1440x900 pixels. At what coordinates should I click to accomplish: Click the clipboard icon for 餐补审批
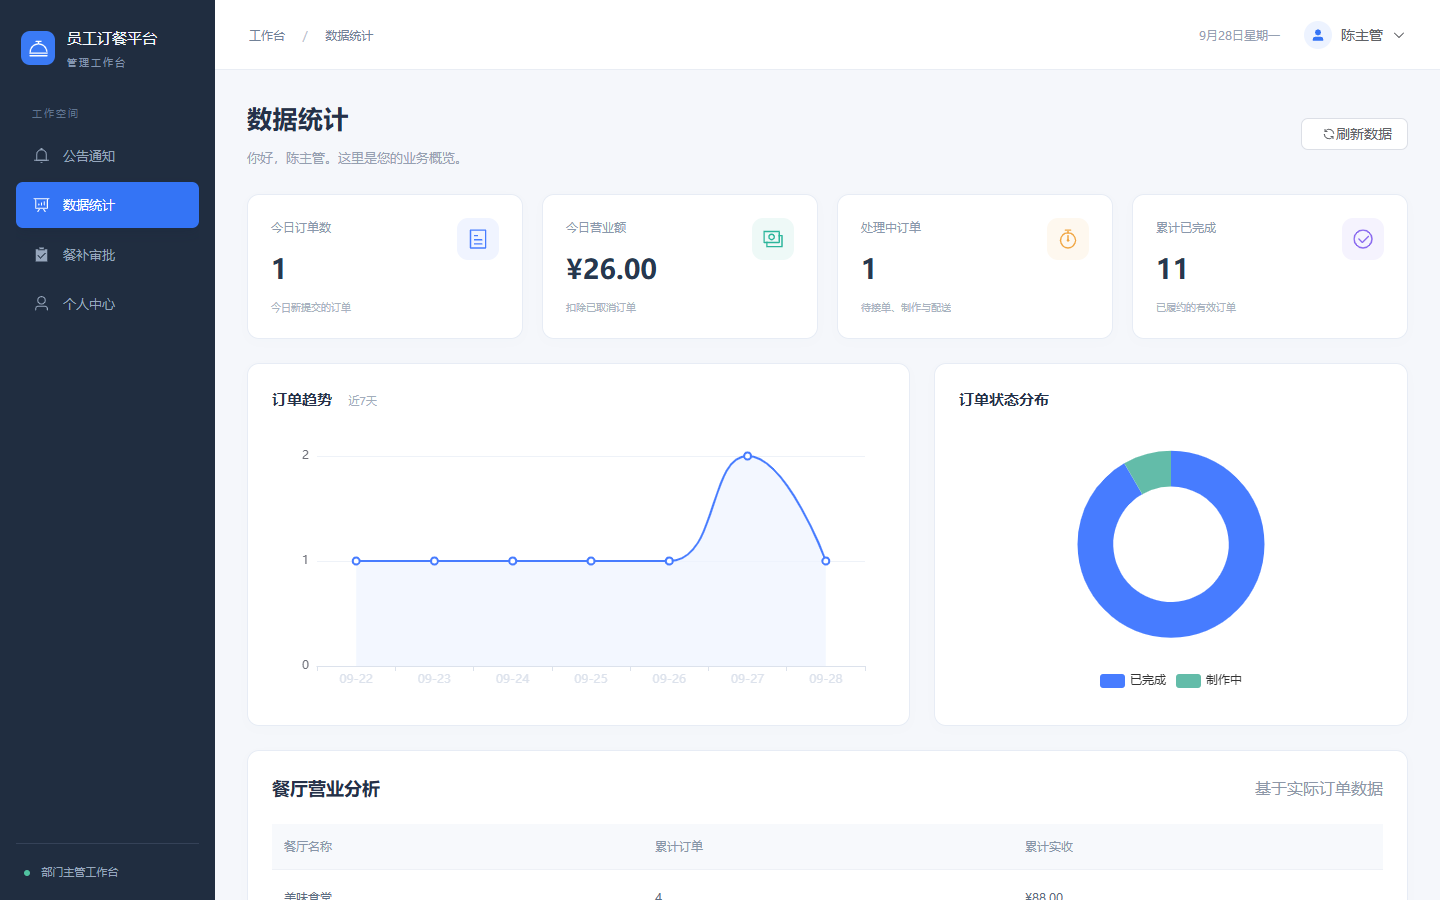[41, 254]
